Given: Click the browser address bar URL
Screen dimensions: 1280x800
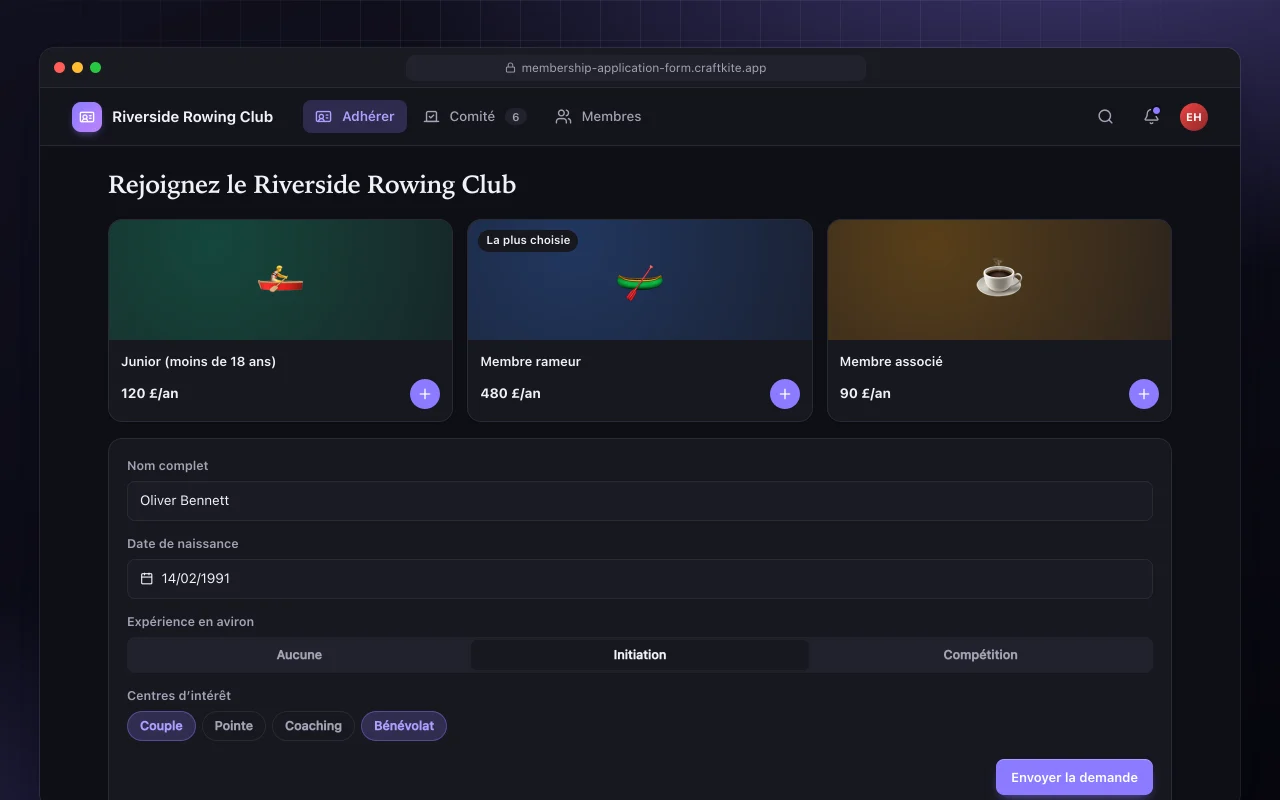Looking at the screenshot, I should (636, 68).
